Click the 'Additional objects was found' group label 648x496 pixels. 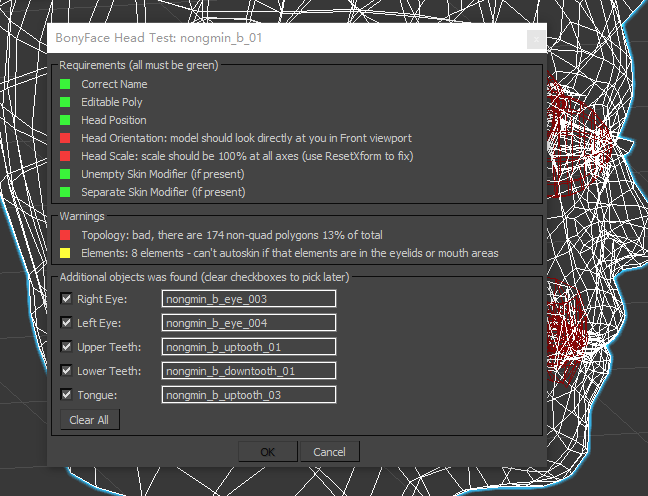[x=205, y=277]
